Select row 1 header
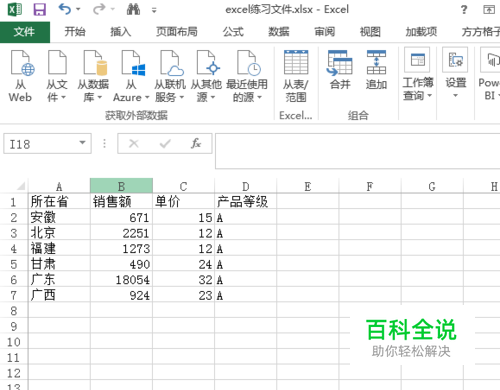 tap(14, 202)
